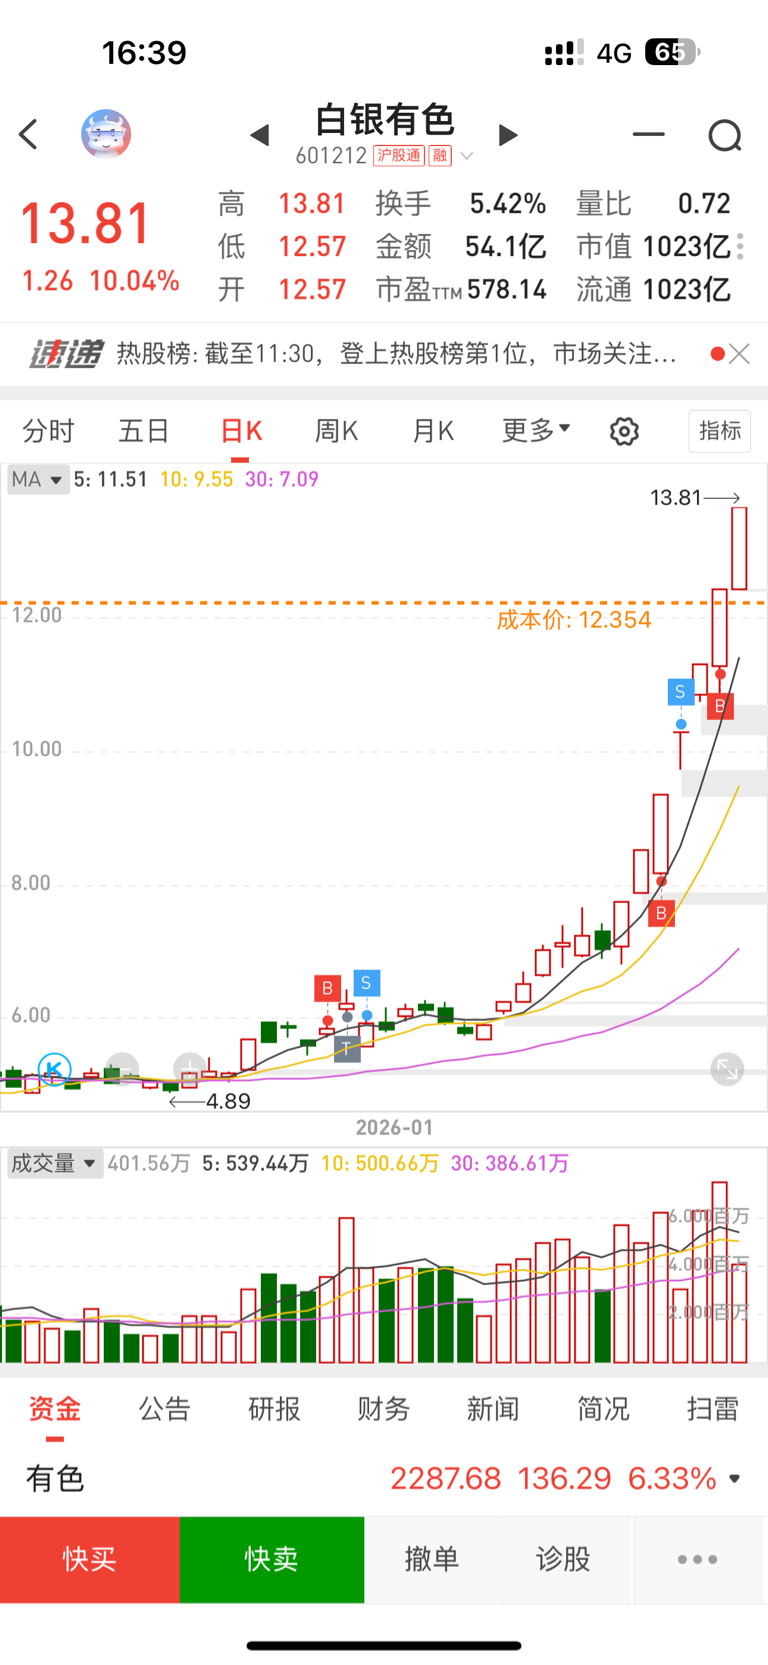Open the 沪股通 tag
This screenshot has height=1665, width=768.
tap(398, 156)
